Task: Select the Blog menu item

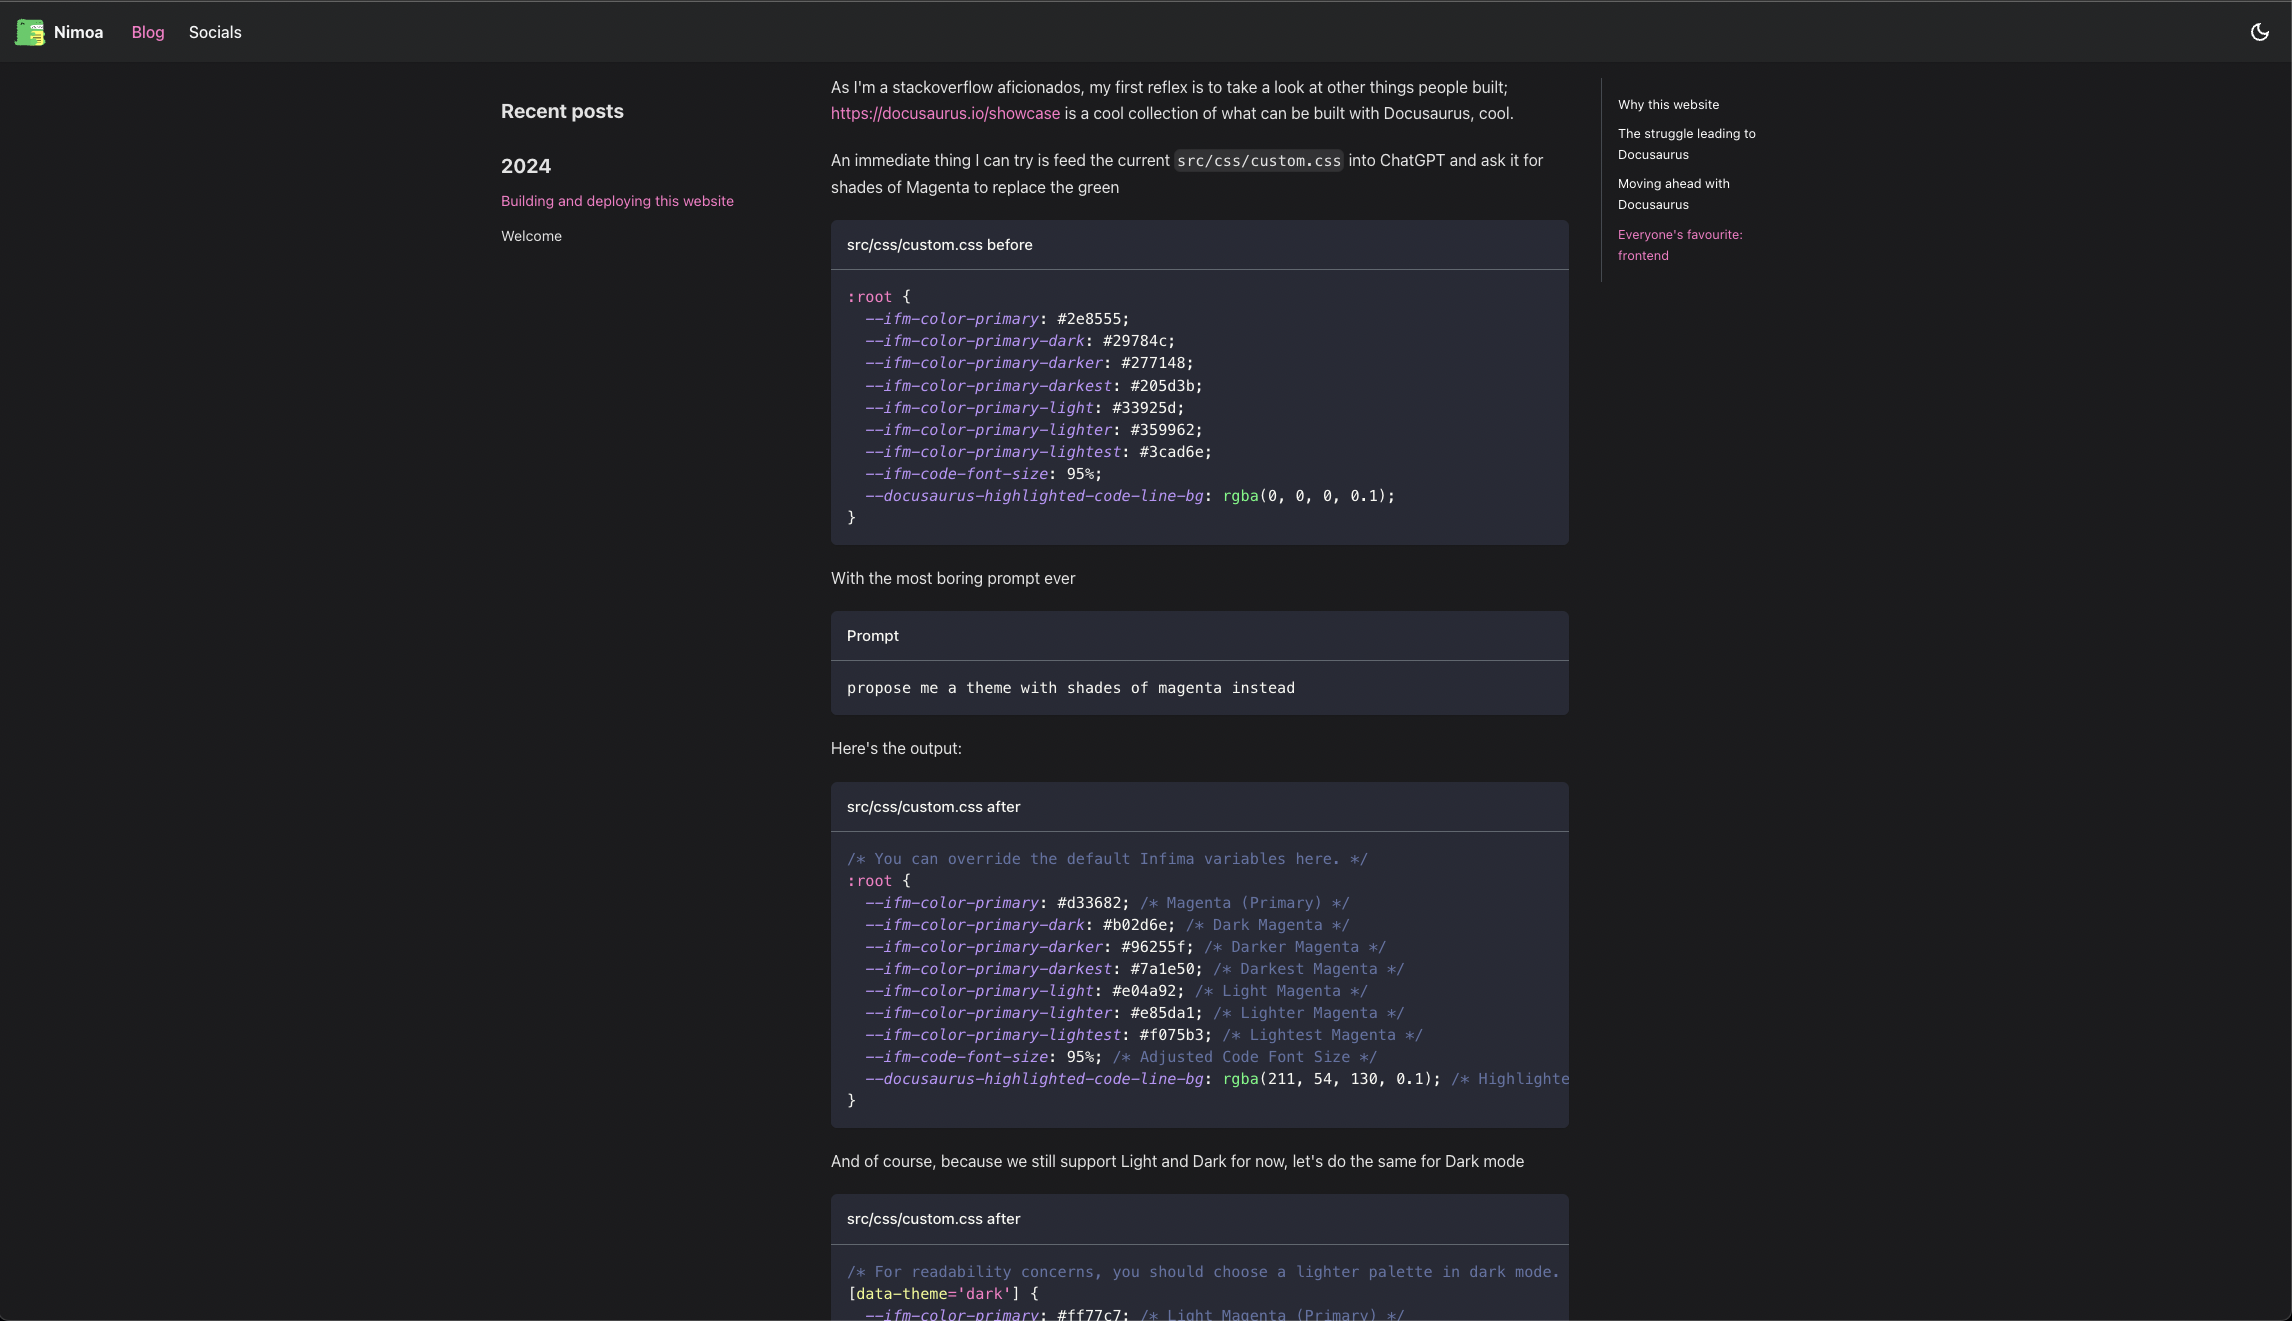Action: point(147,32)
